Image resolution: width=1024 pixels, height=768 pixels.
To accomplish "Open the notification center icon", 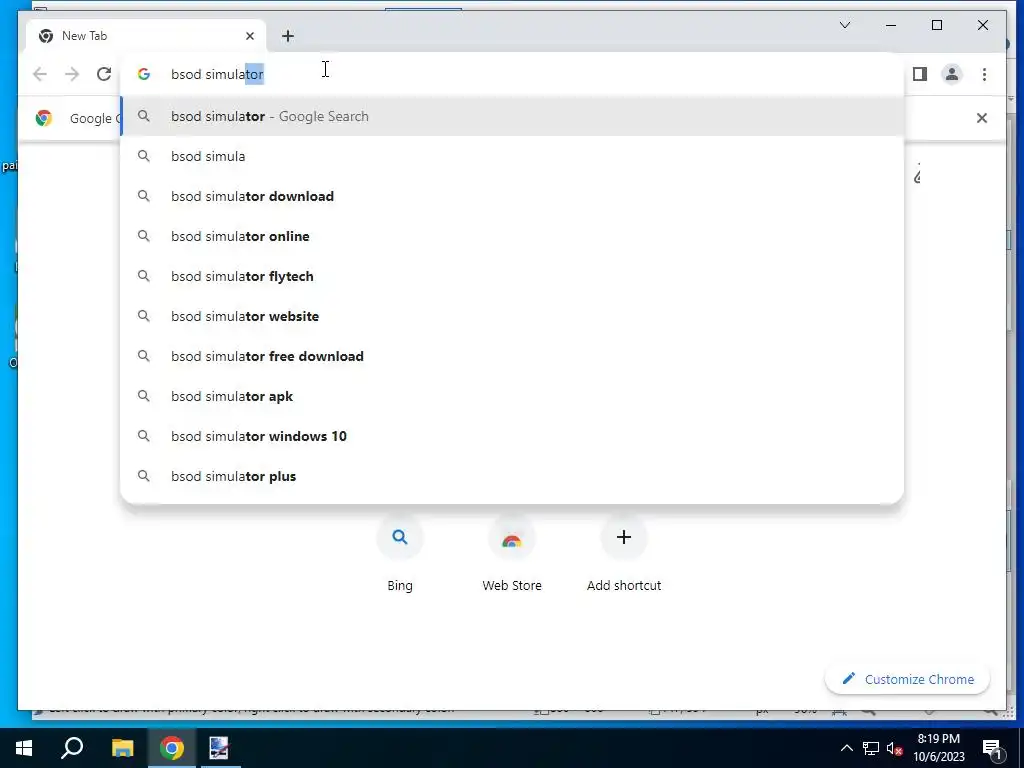I will (992, 748).
